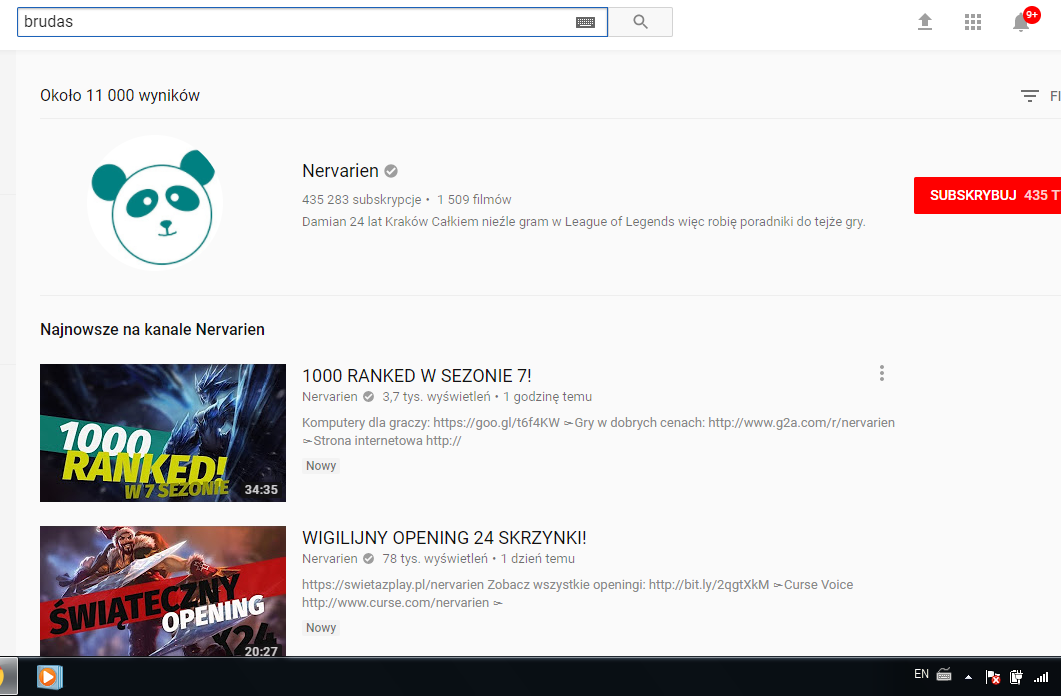Open the notifications bell
Image resolution: width=1061 pixels, height=696 pixels.
[1021, 22]
